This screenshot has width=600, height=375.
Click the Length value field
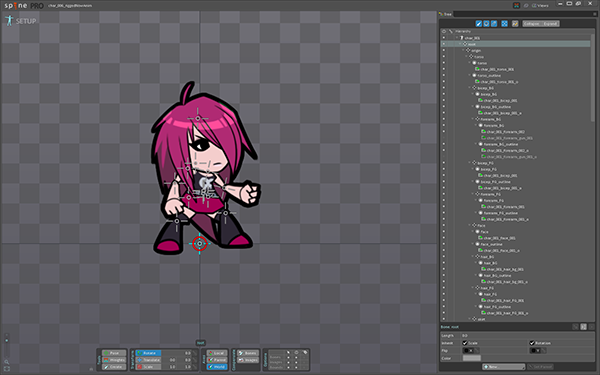click(x=528, y=336)
